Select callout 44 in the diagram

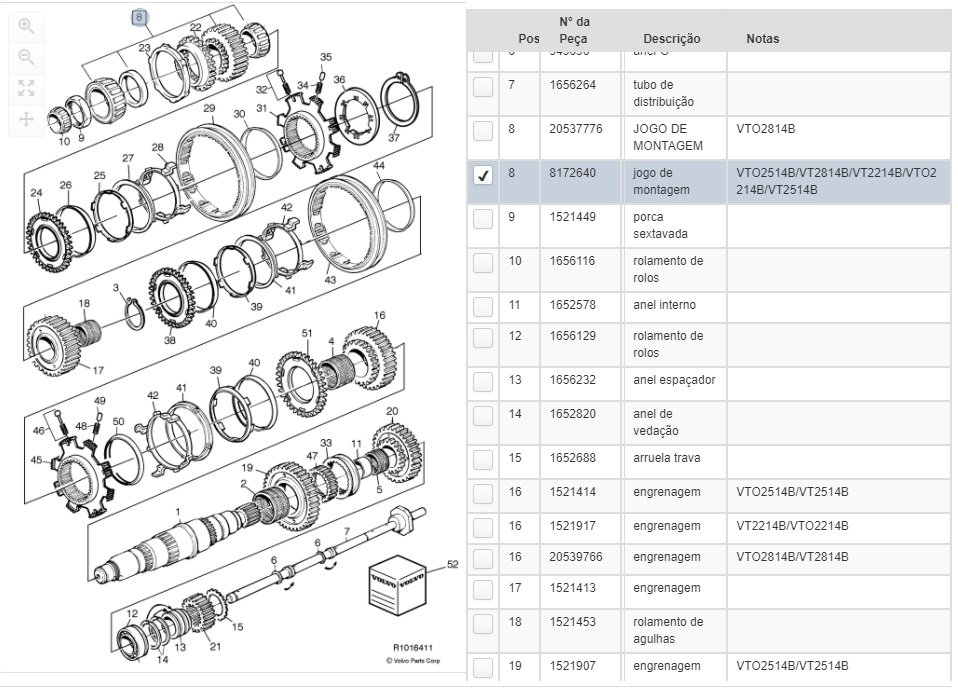click(379, 166)
